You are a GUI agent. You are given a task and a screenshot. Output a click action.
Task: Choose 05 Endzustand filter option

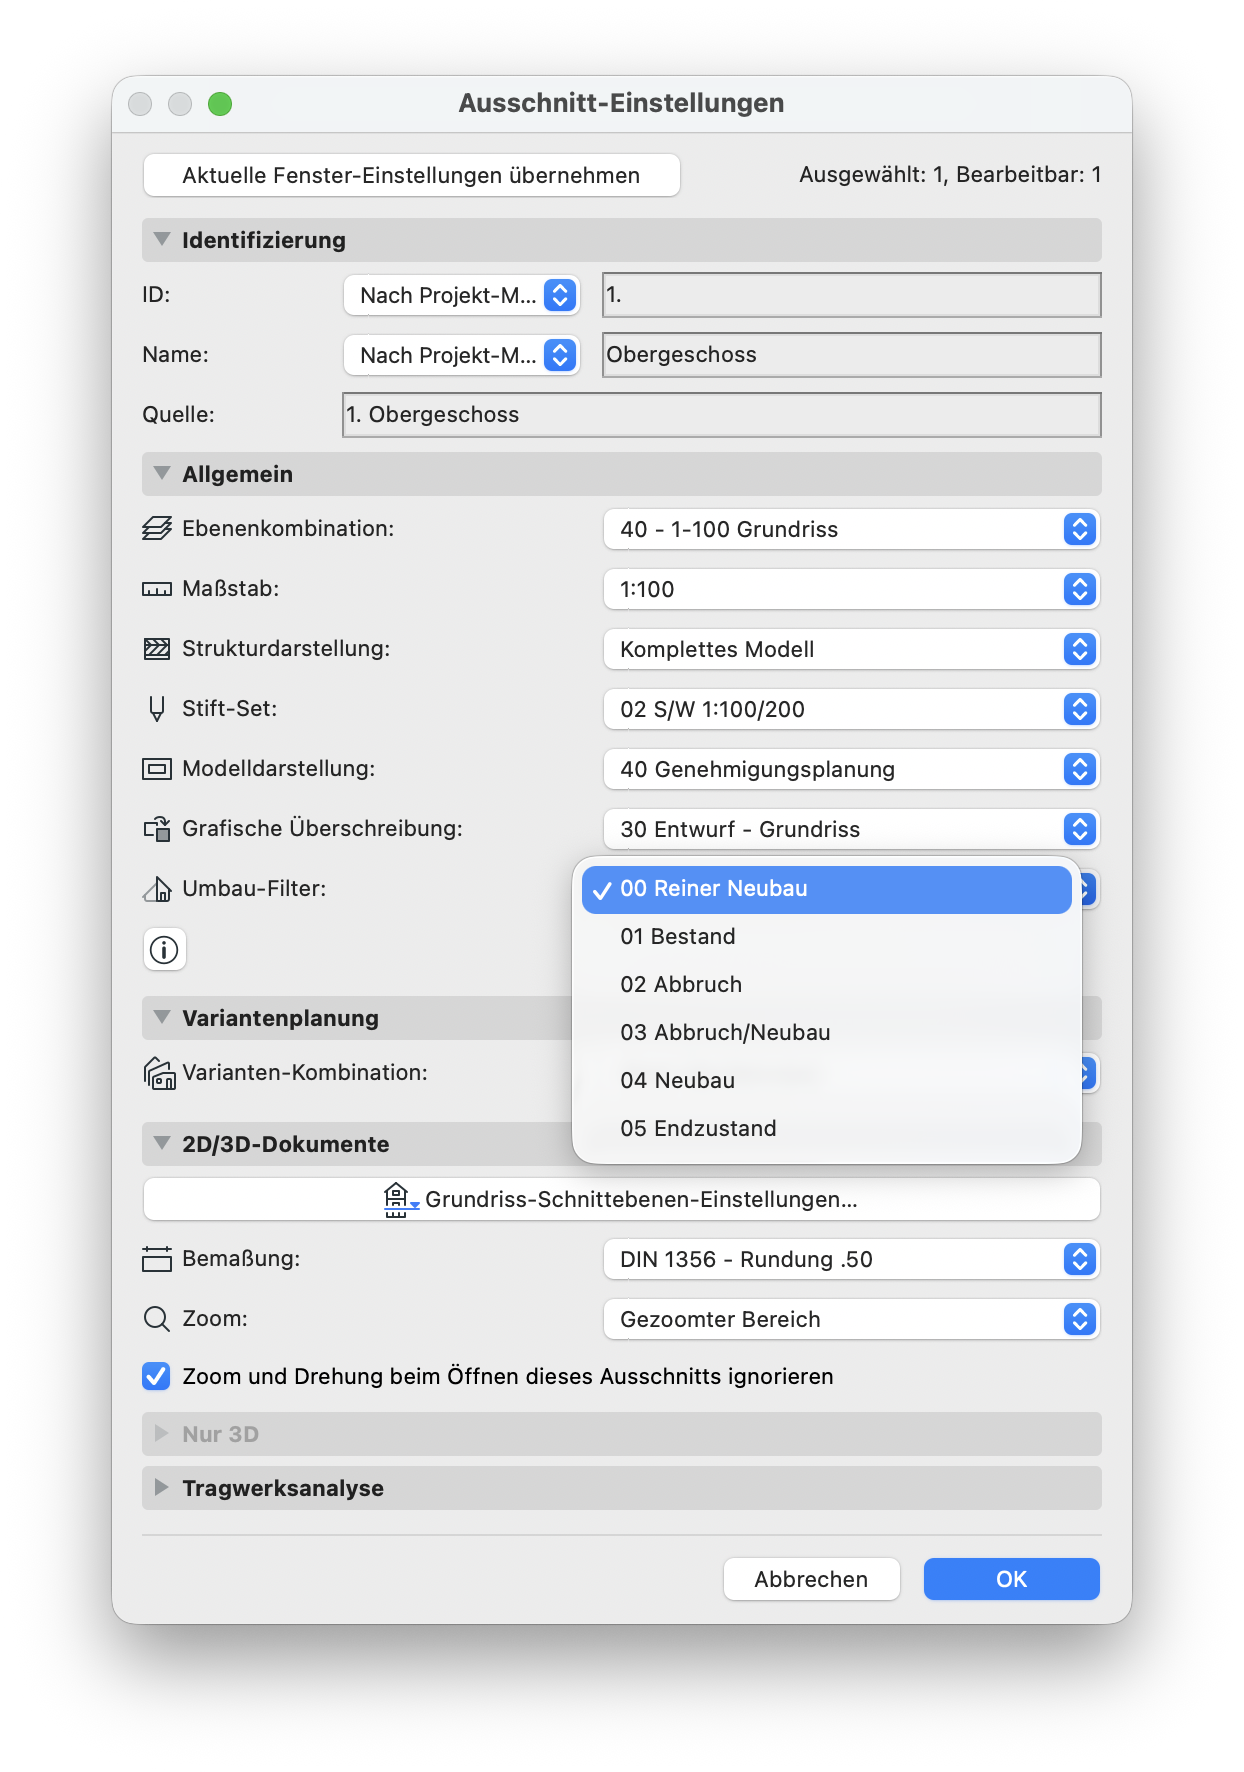[x=827, y=1129]
